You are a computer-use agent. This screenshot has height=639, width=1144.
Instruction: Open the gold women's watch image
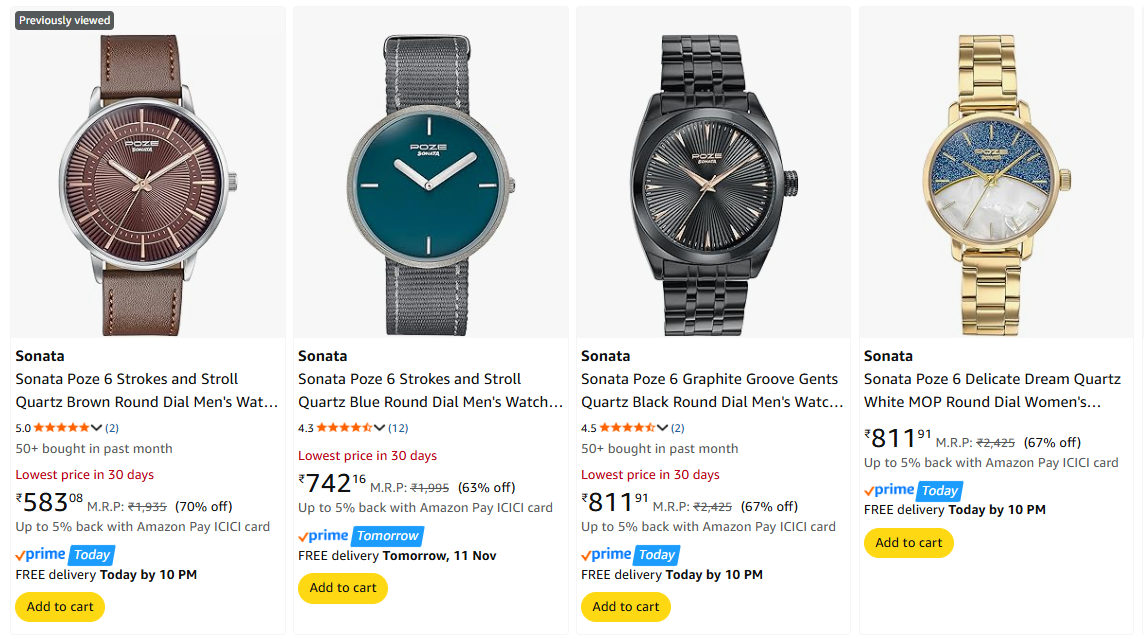point(996,185)
